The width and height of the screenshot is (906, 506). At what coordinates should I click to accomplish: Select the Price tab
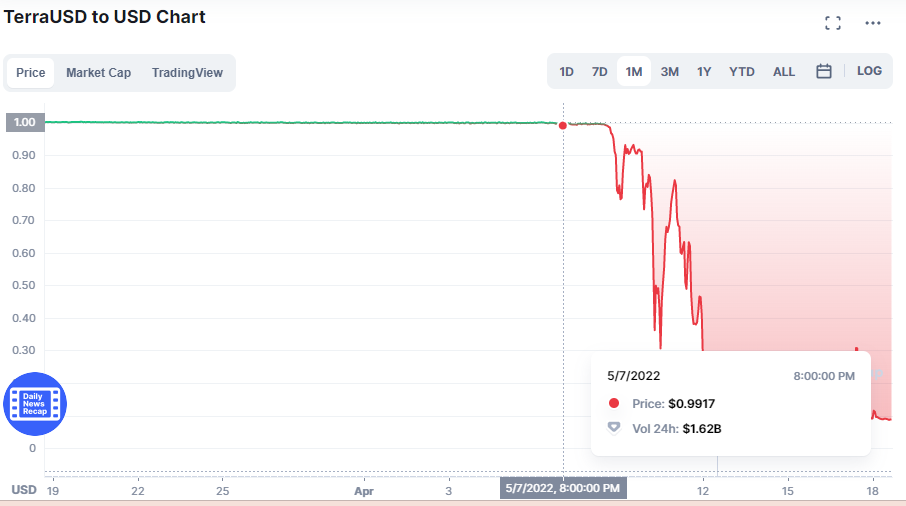31,73
